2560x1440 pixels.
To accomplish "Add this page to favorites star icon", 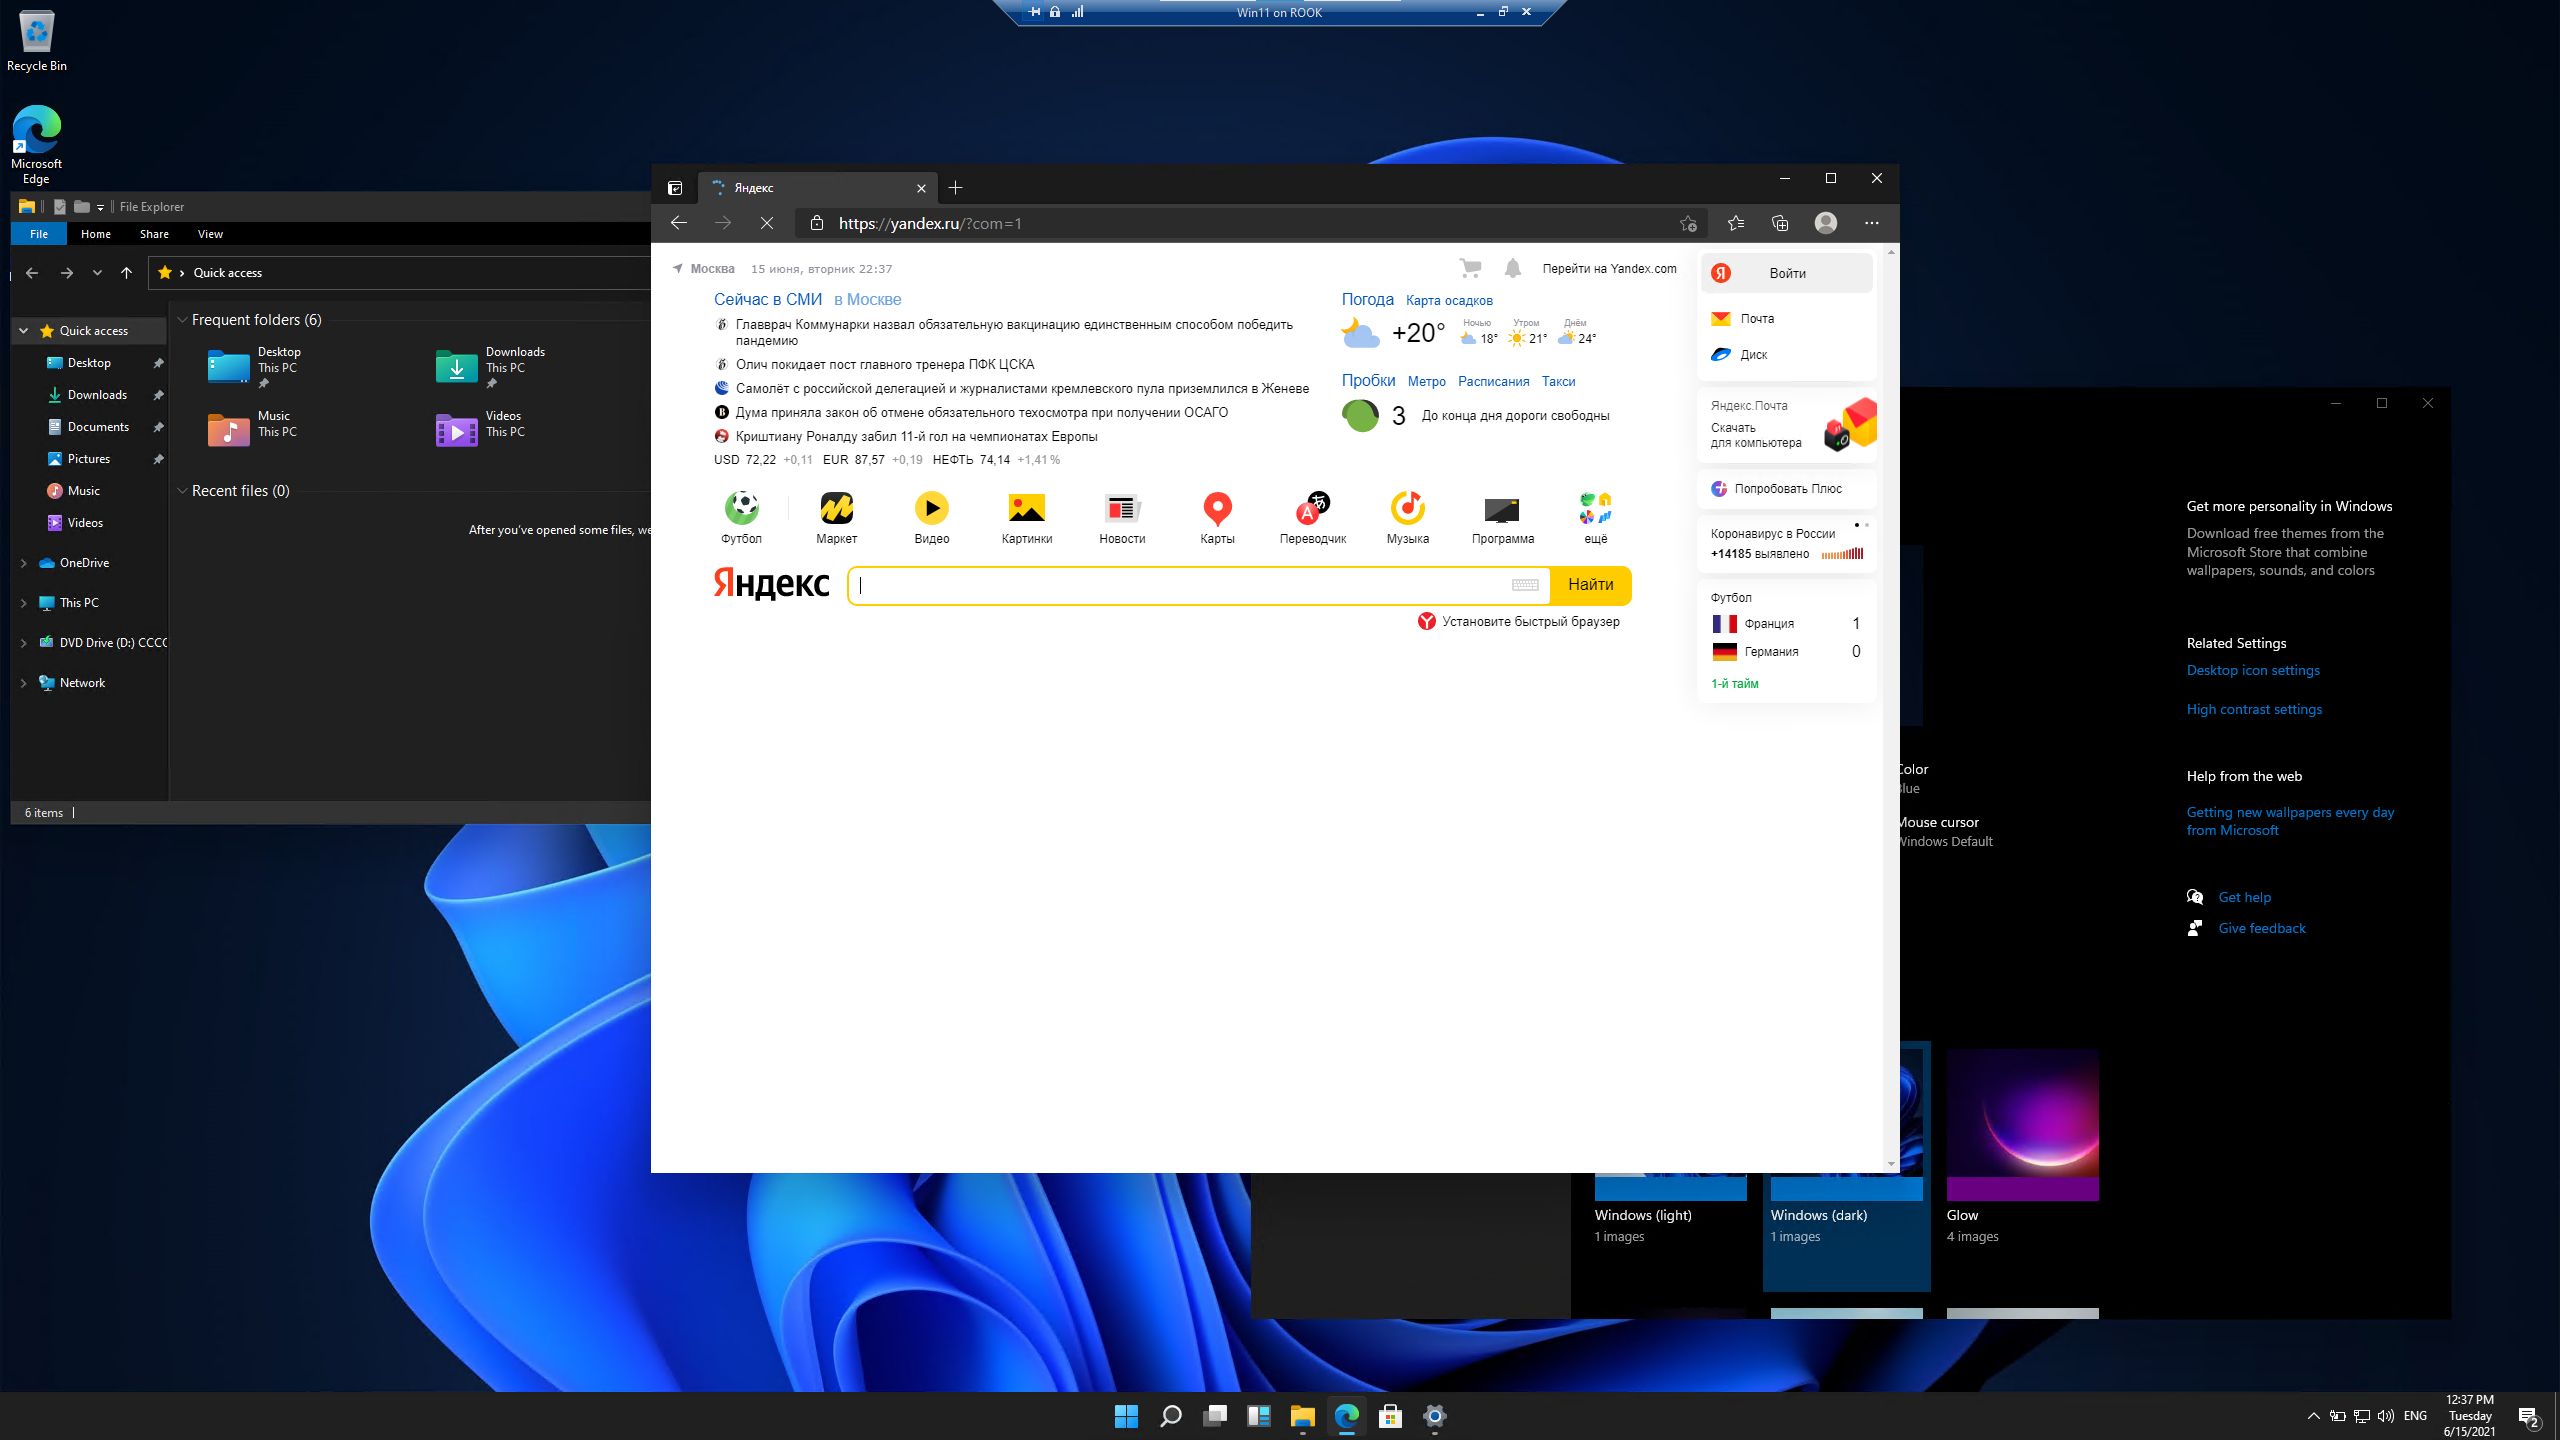I will [1688, 223].
